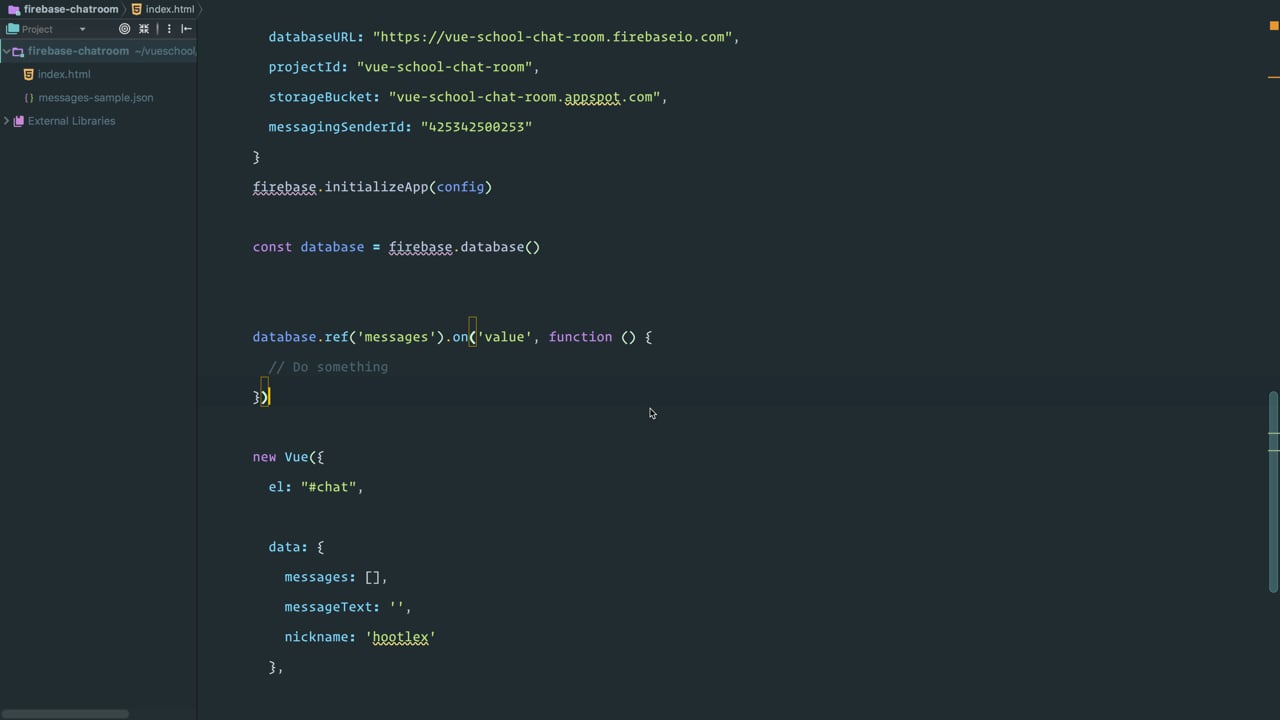This screenshot has height=720, width=1280.
Task: Click the orange warning indicator atop the gutter
Action: click(x=1274, y=27)
